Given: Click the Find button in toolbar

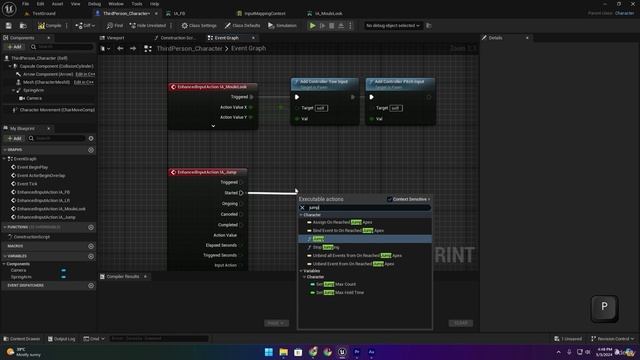Looking at the screenshot, I should [x=115, y=26].
